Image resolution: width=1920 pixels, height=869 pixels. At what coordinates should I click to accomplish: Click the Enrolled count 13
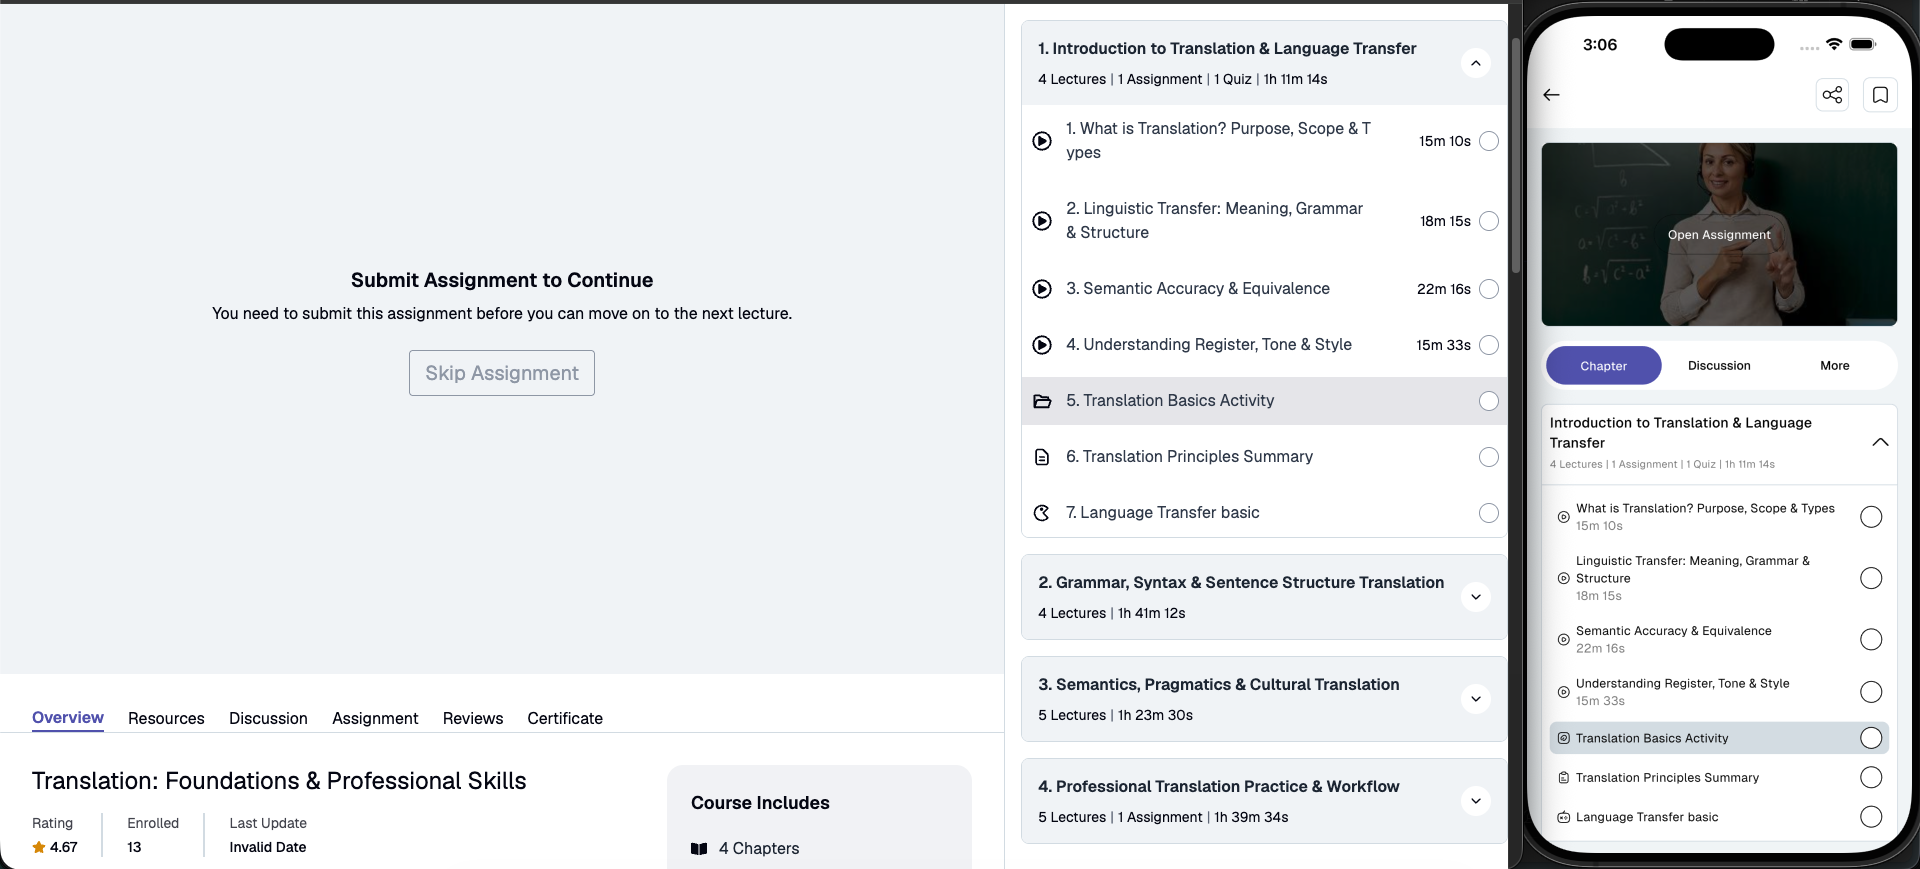click(134, 847)
